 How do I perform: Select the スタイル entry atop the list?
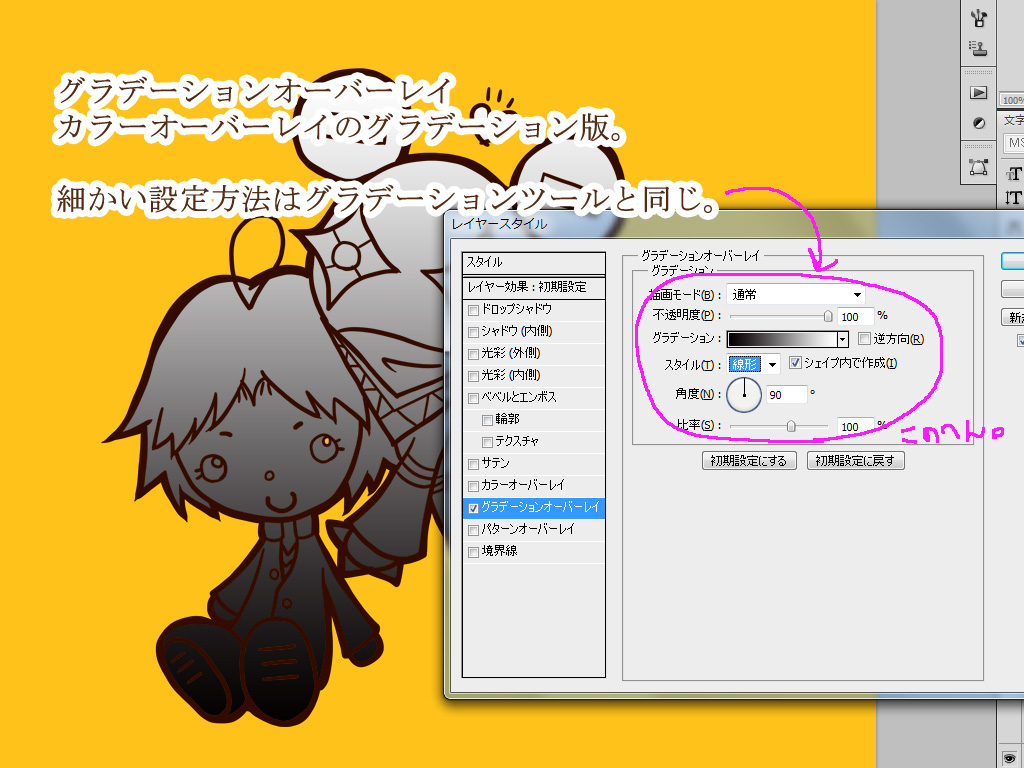533,263
